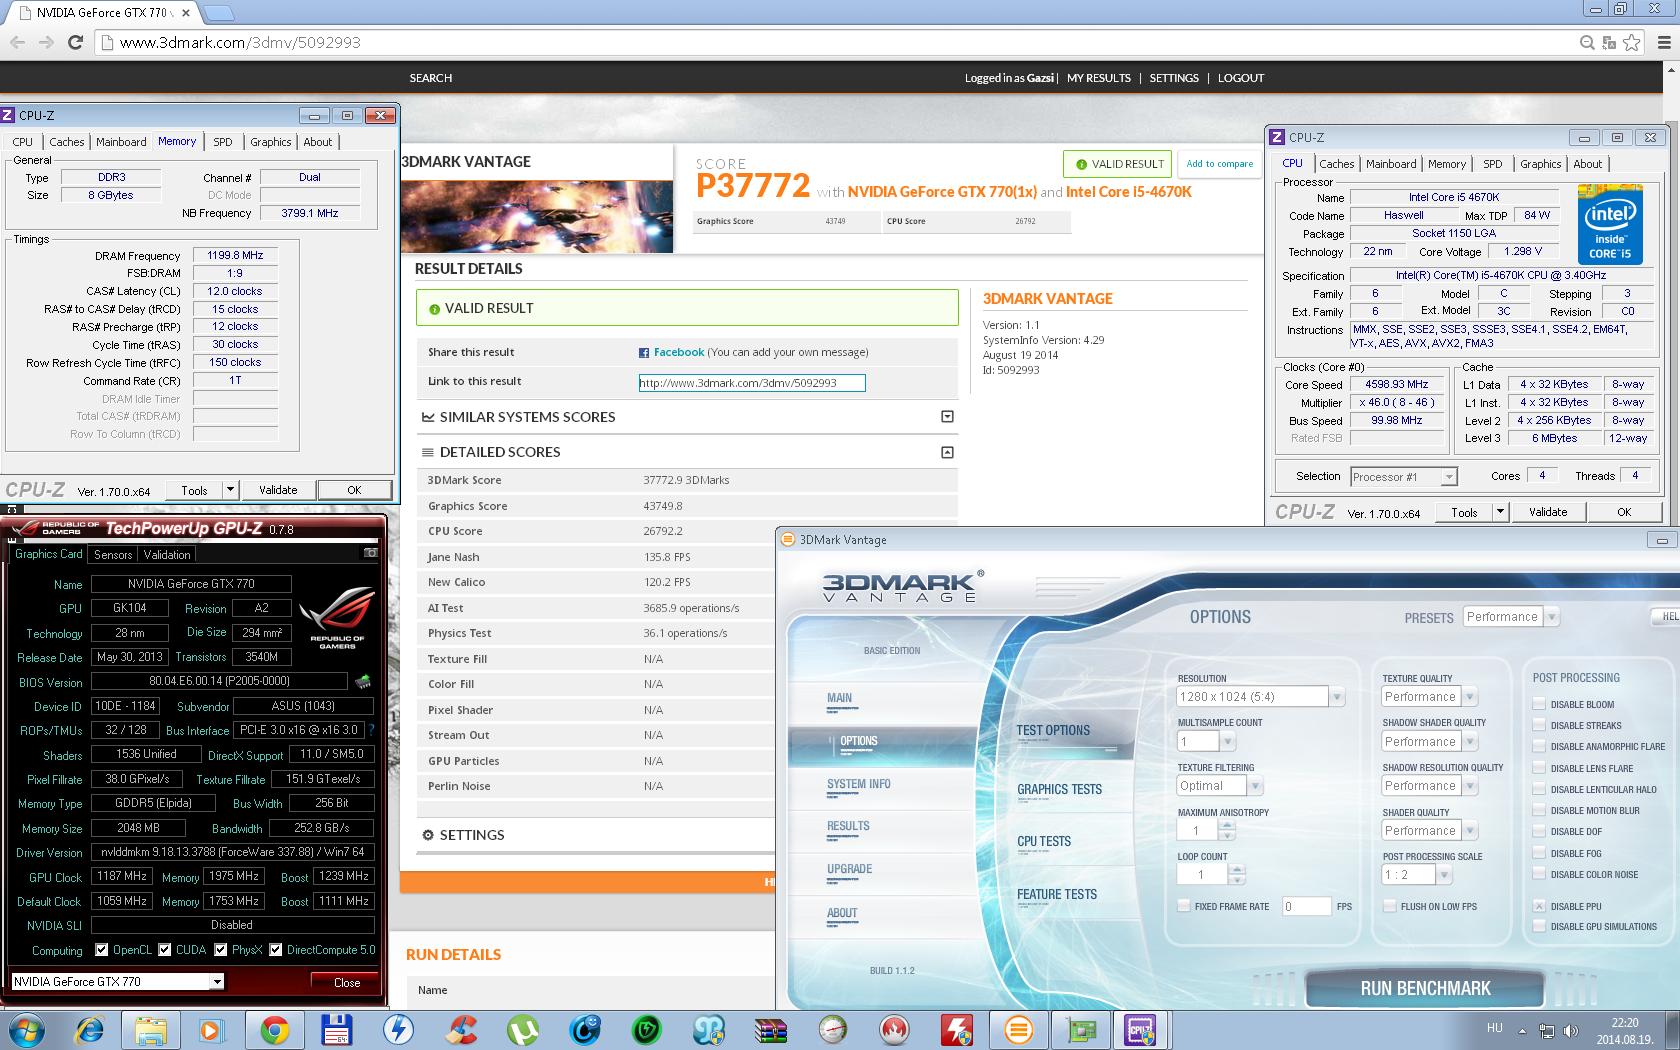1680x1050 pixels.
Task: Uncheck the Disable PPU option
Action: pyautogui.click(x=1539, y=906)
